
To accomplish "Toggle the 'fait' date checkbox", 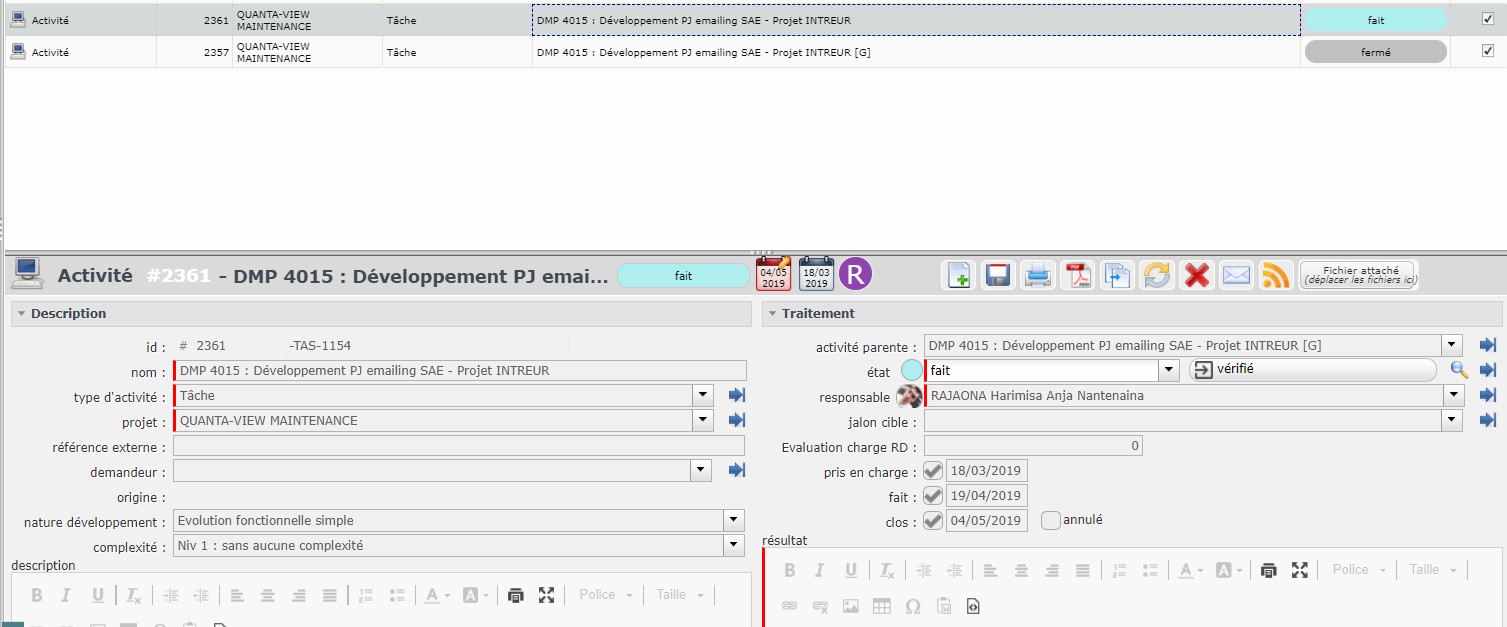I will (933, 495).
